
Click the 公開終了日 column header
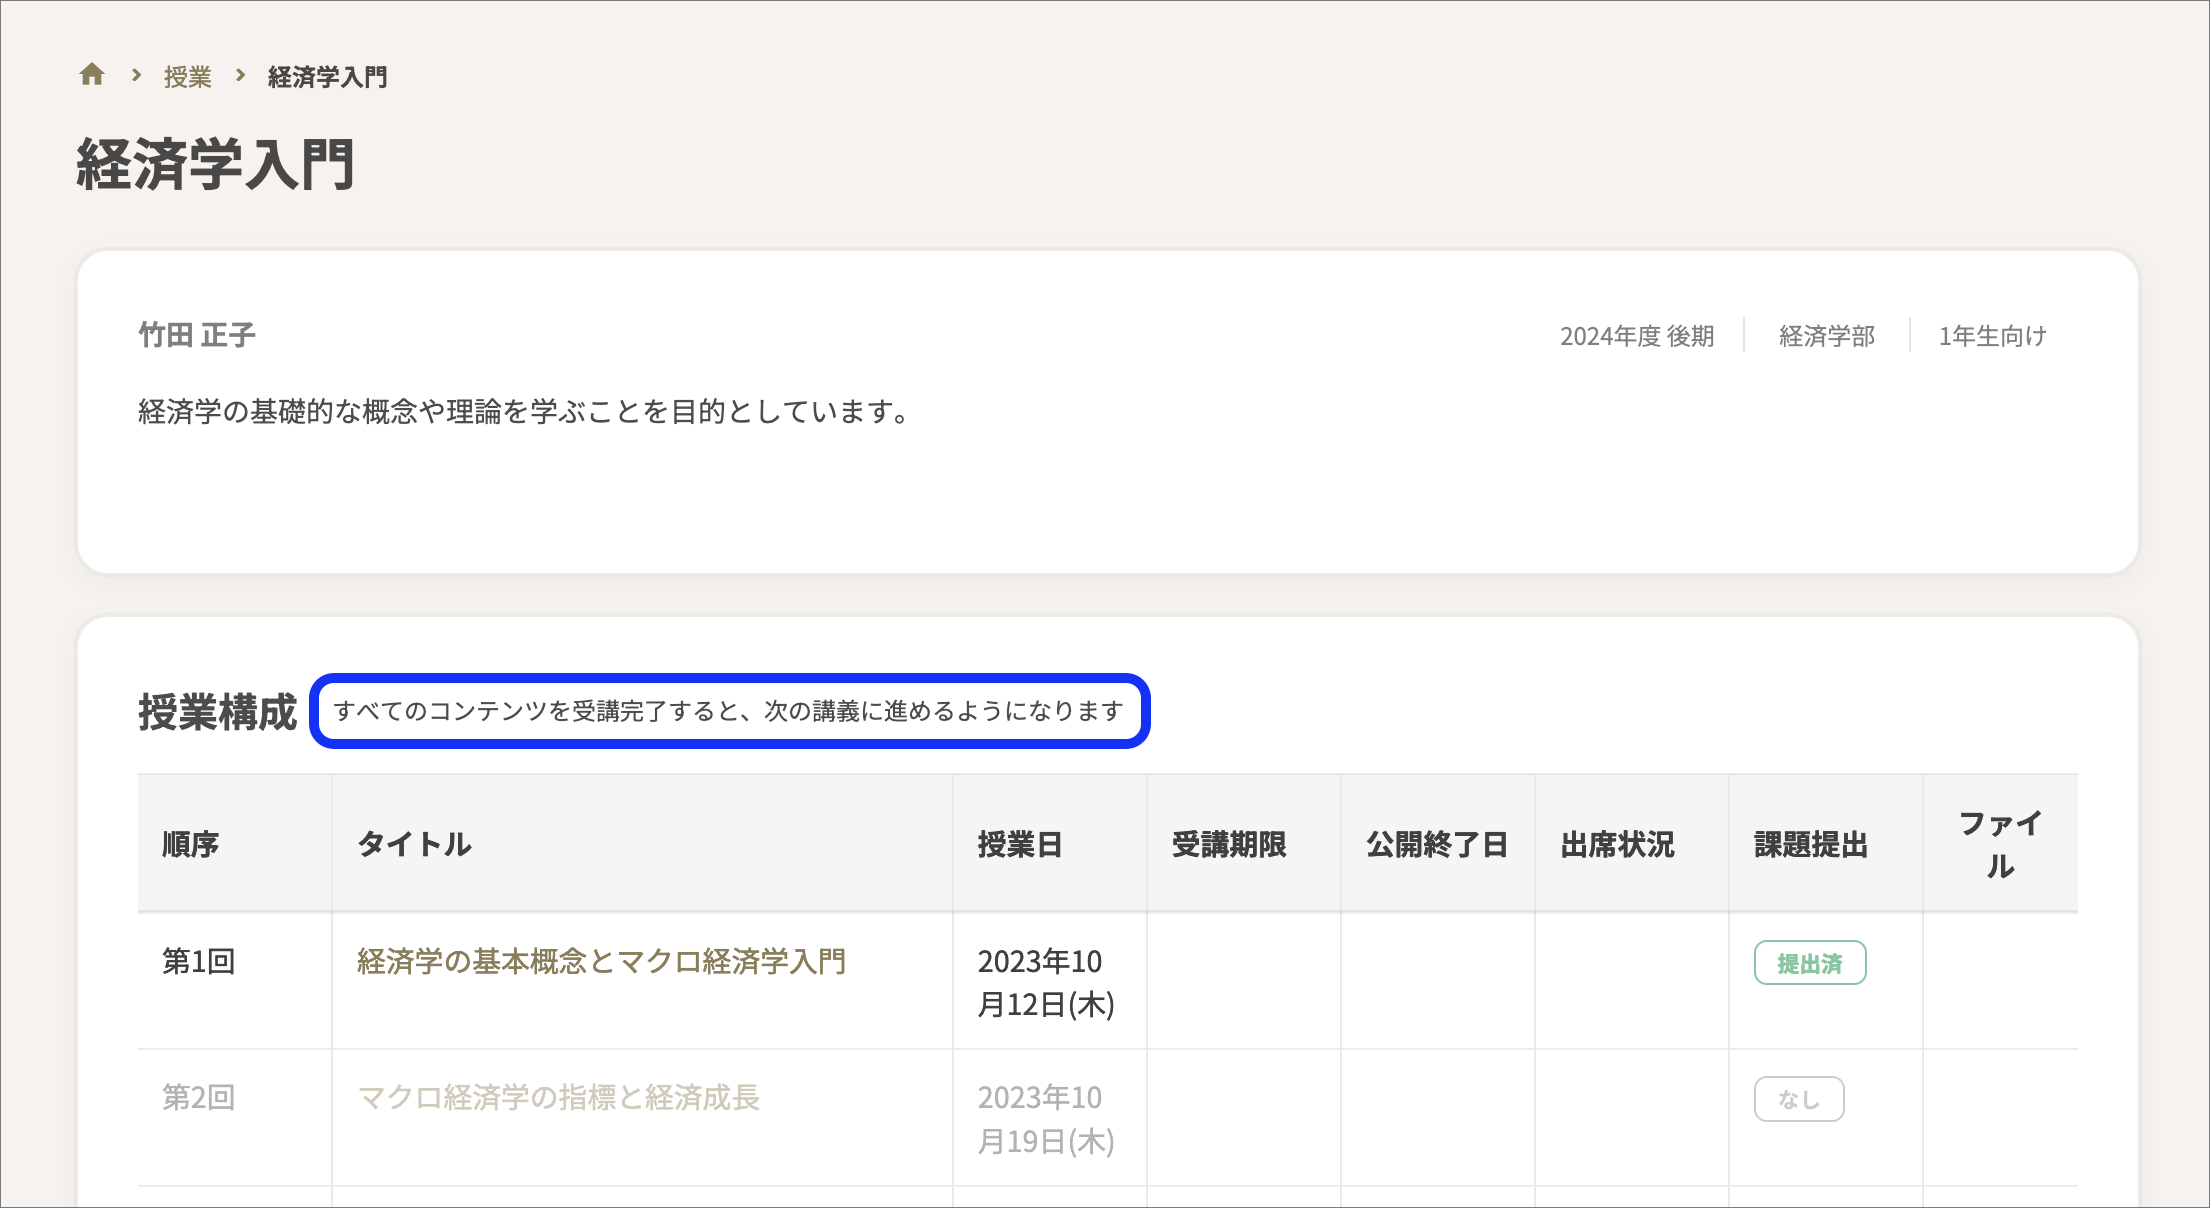coord(1437,844)
